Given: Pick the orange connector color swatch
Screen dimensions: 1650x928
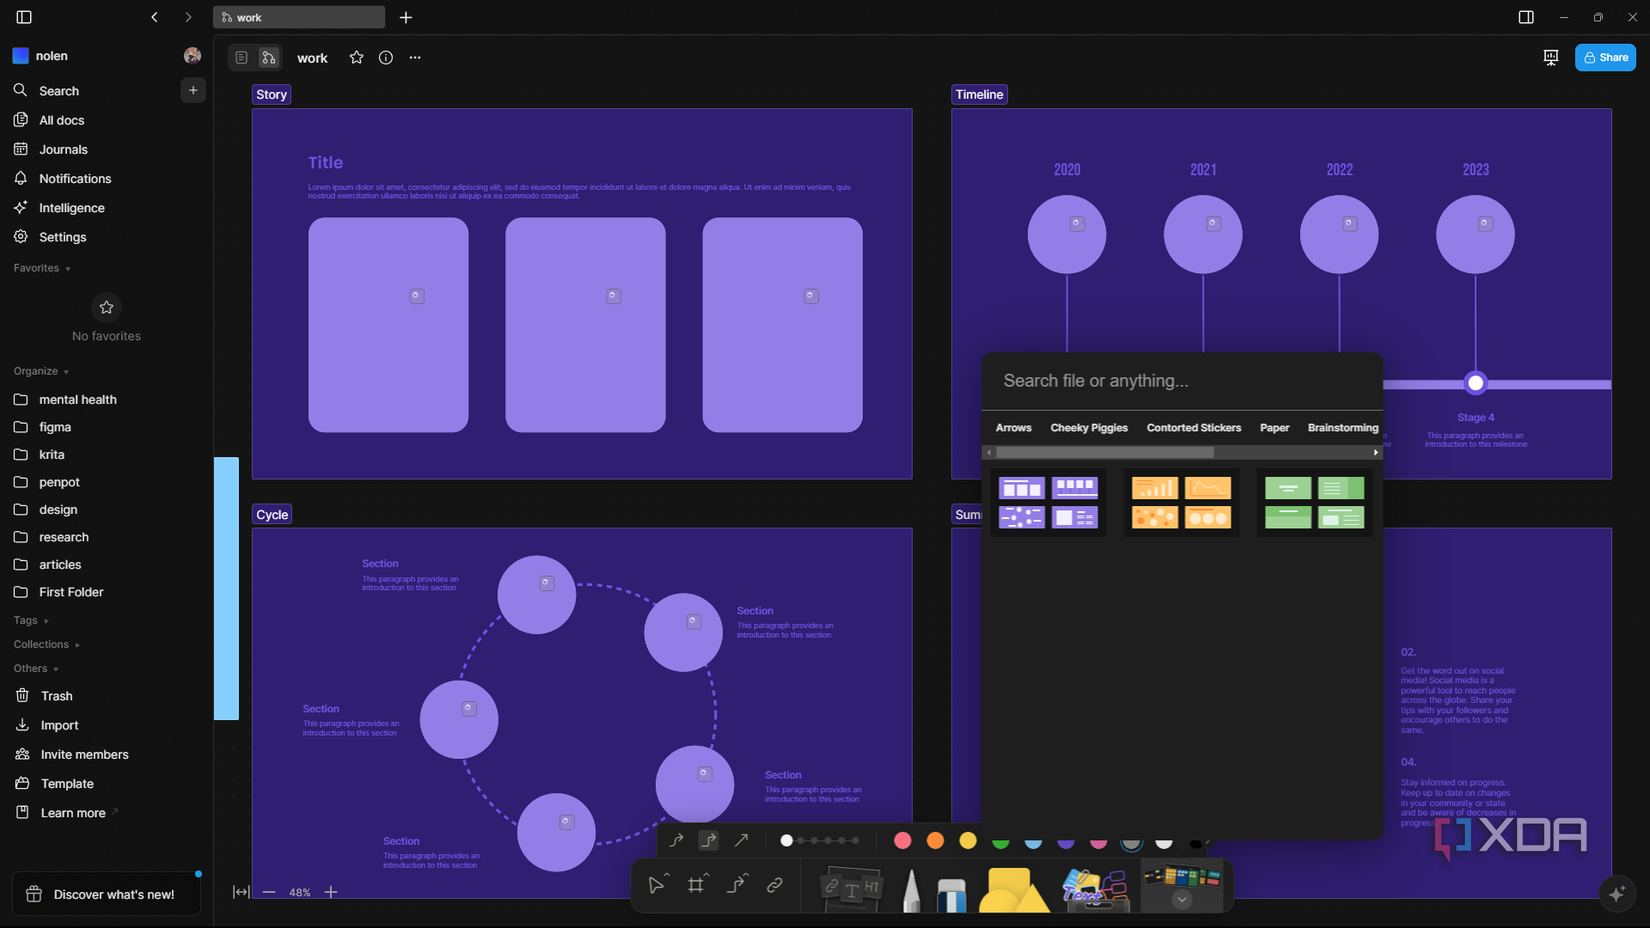Looking at the screenshot, I should coord(935,840).
